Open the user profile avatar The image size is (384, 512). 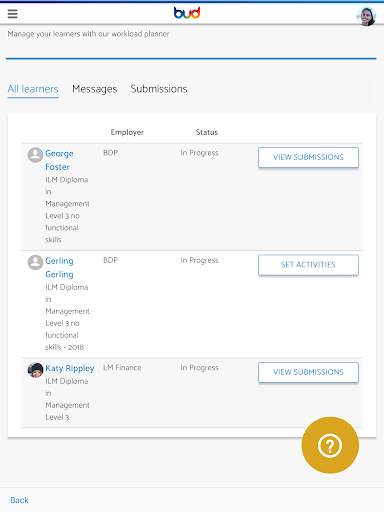pyautogui.click(x=366, y=17)
